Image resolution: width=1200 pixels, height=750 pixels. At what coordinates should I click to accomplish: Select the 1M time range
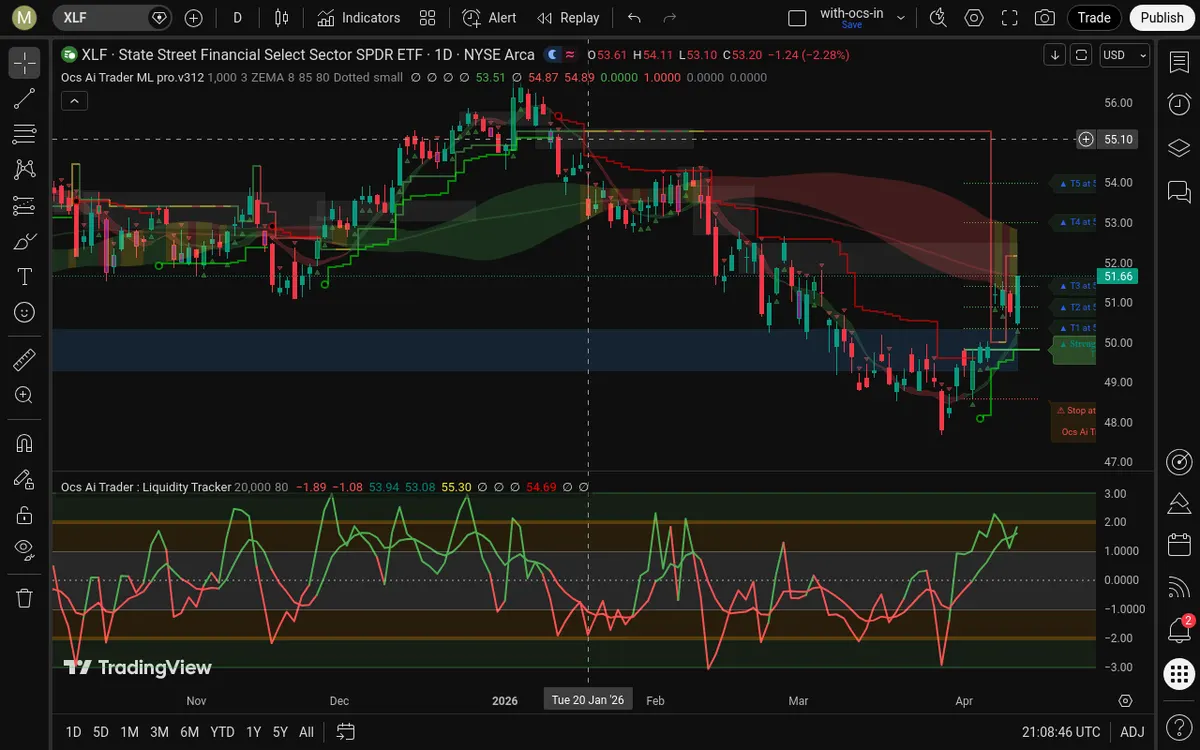pyautogui.click(x=129, y=732)
